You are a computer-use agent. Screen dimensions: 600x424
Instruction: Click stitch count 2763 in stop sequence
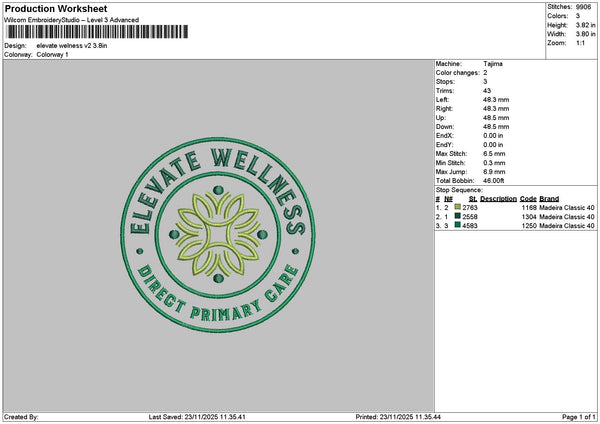tap(470, 208)
